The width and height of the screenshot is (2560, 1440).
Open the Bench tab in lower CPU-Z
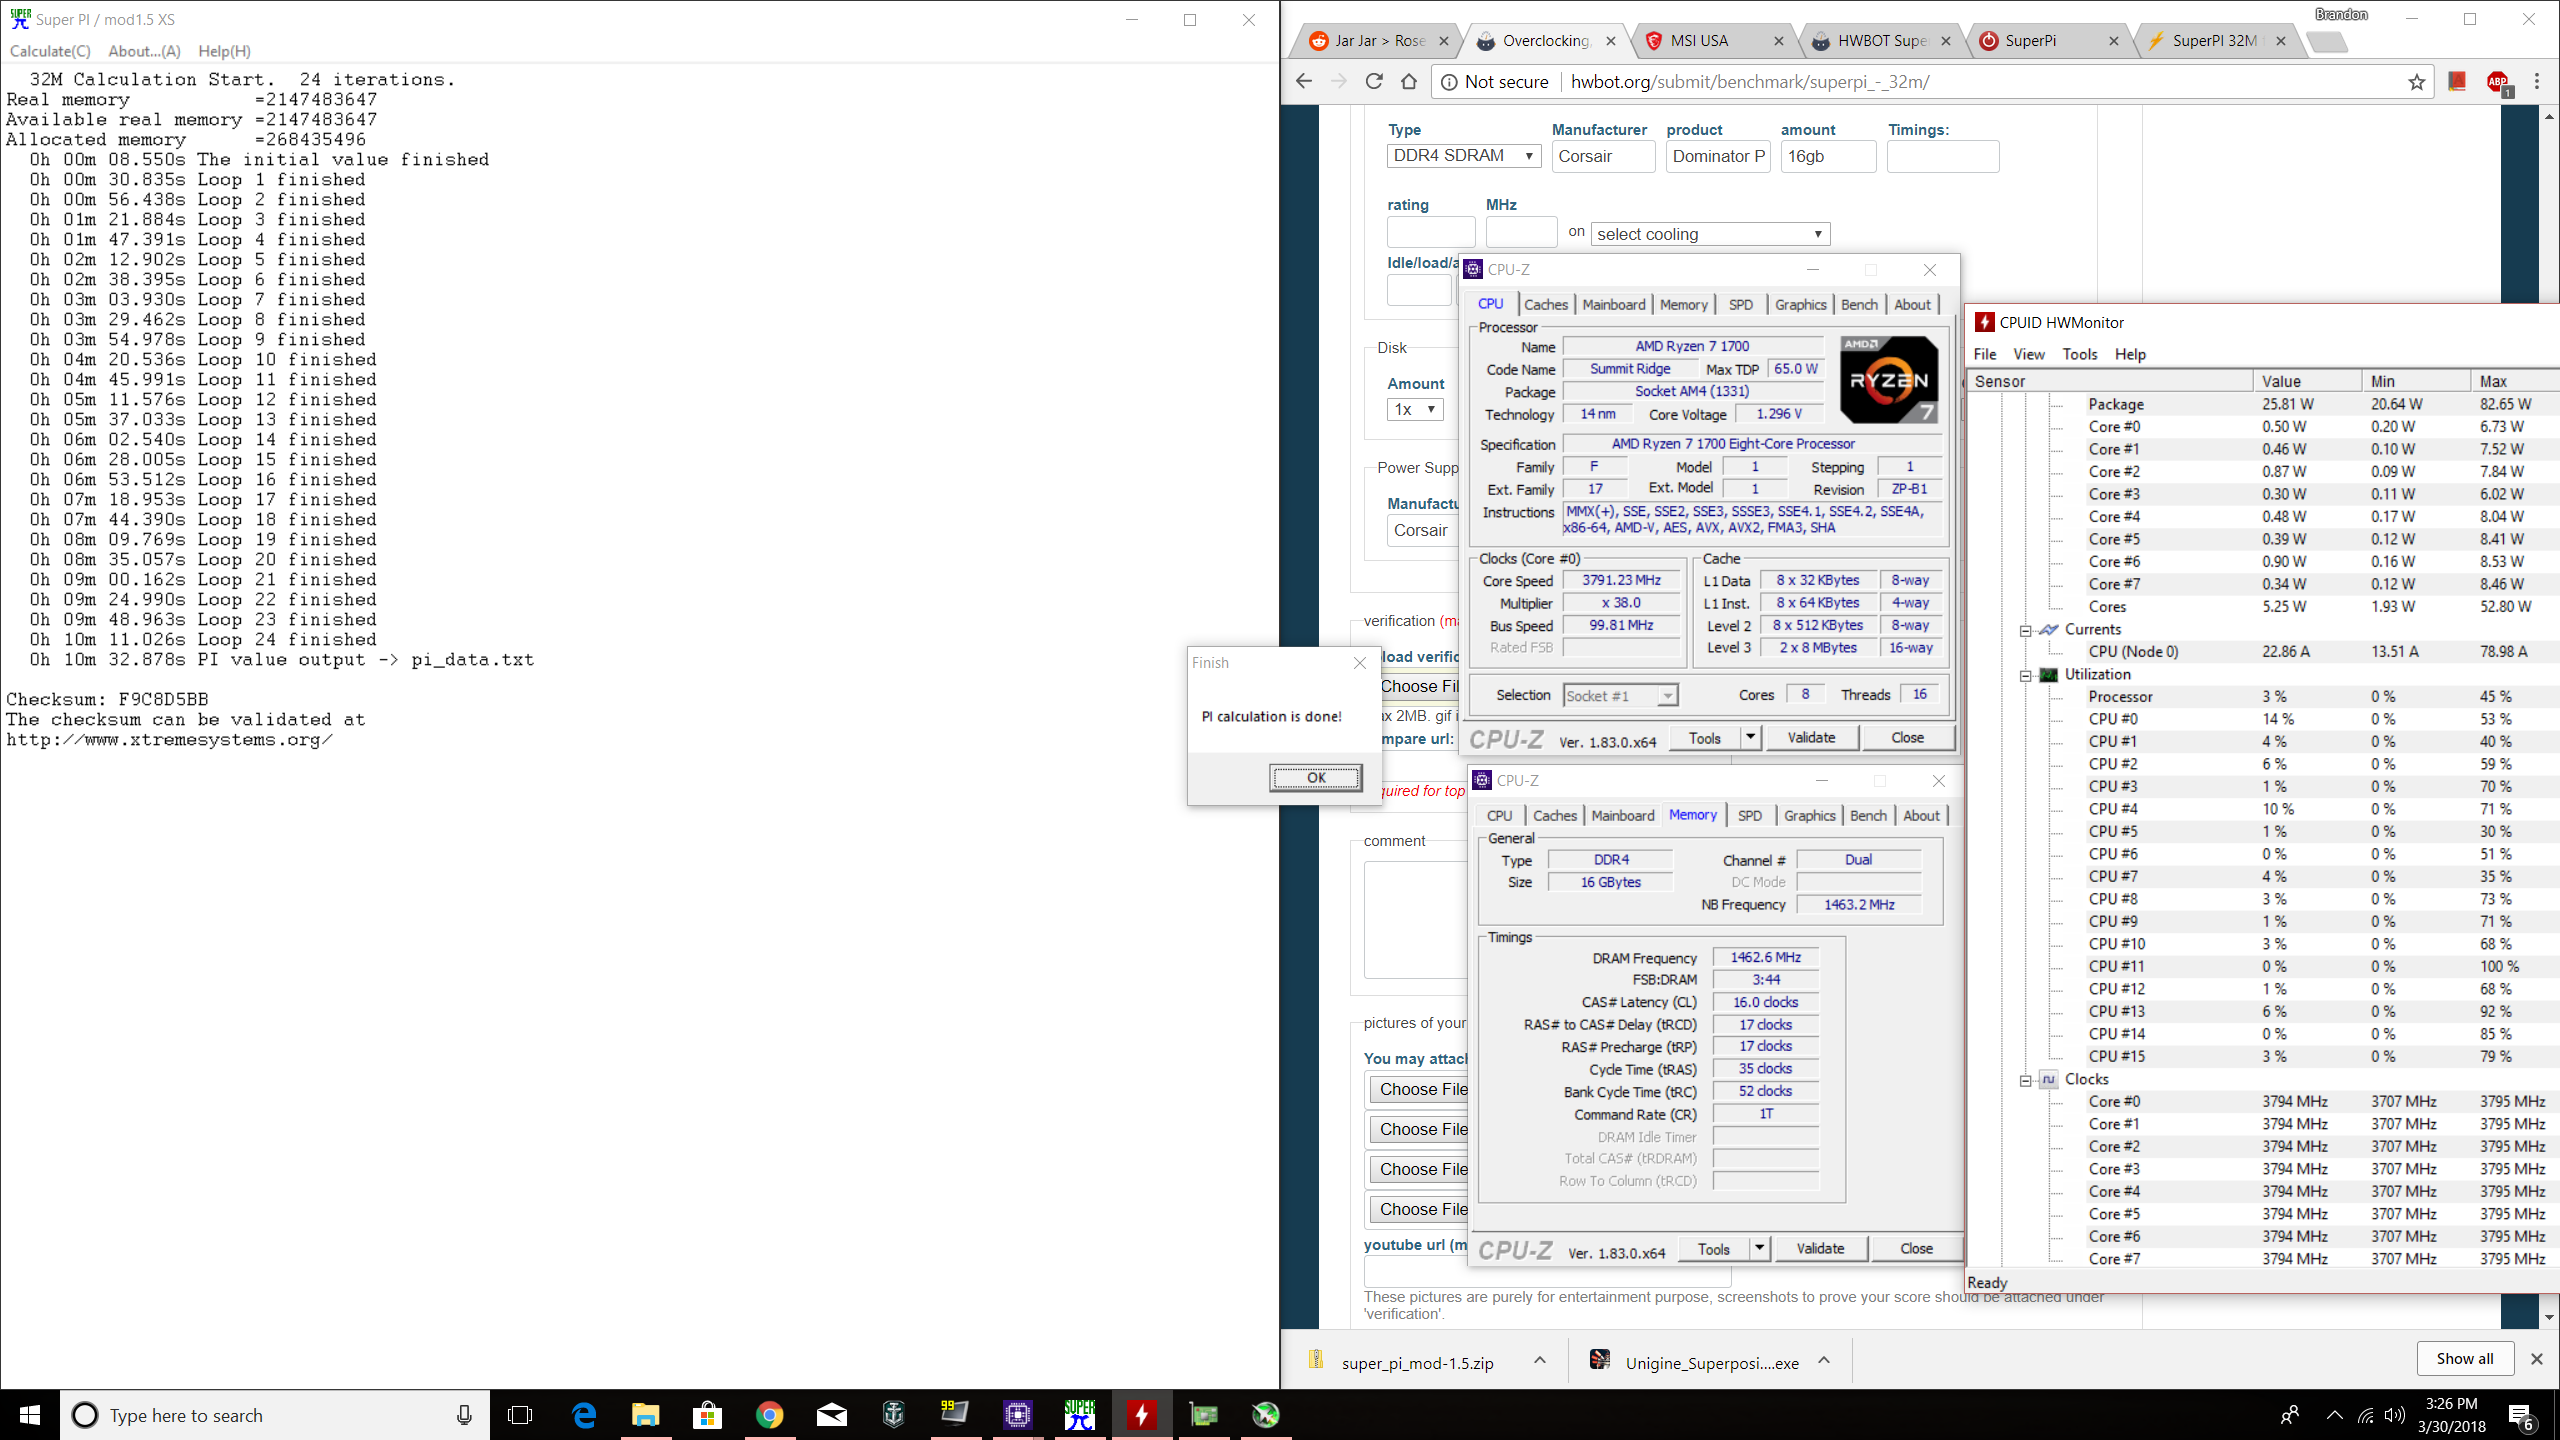[x=1868, y=816]
